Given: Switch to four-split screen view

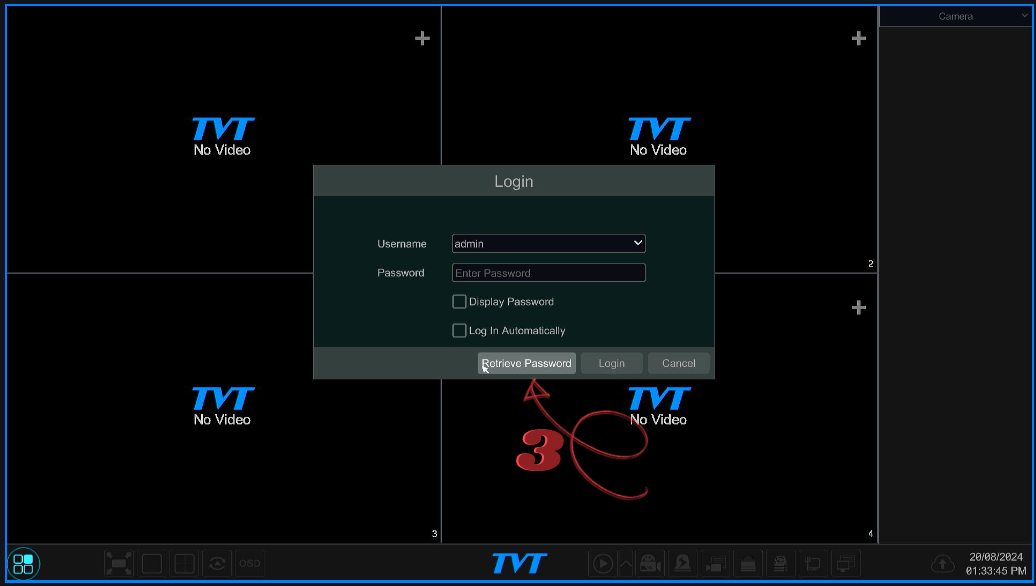Looking at the screenshot, I should pyautogui.click(x=184, y=564).
